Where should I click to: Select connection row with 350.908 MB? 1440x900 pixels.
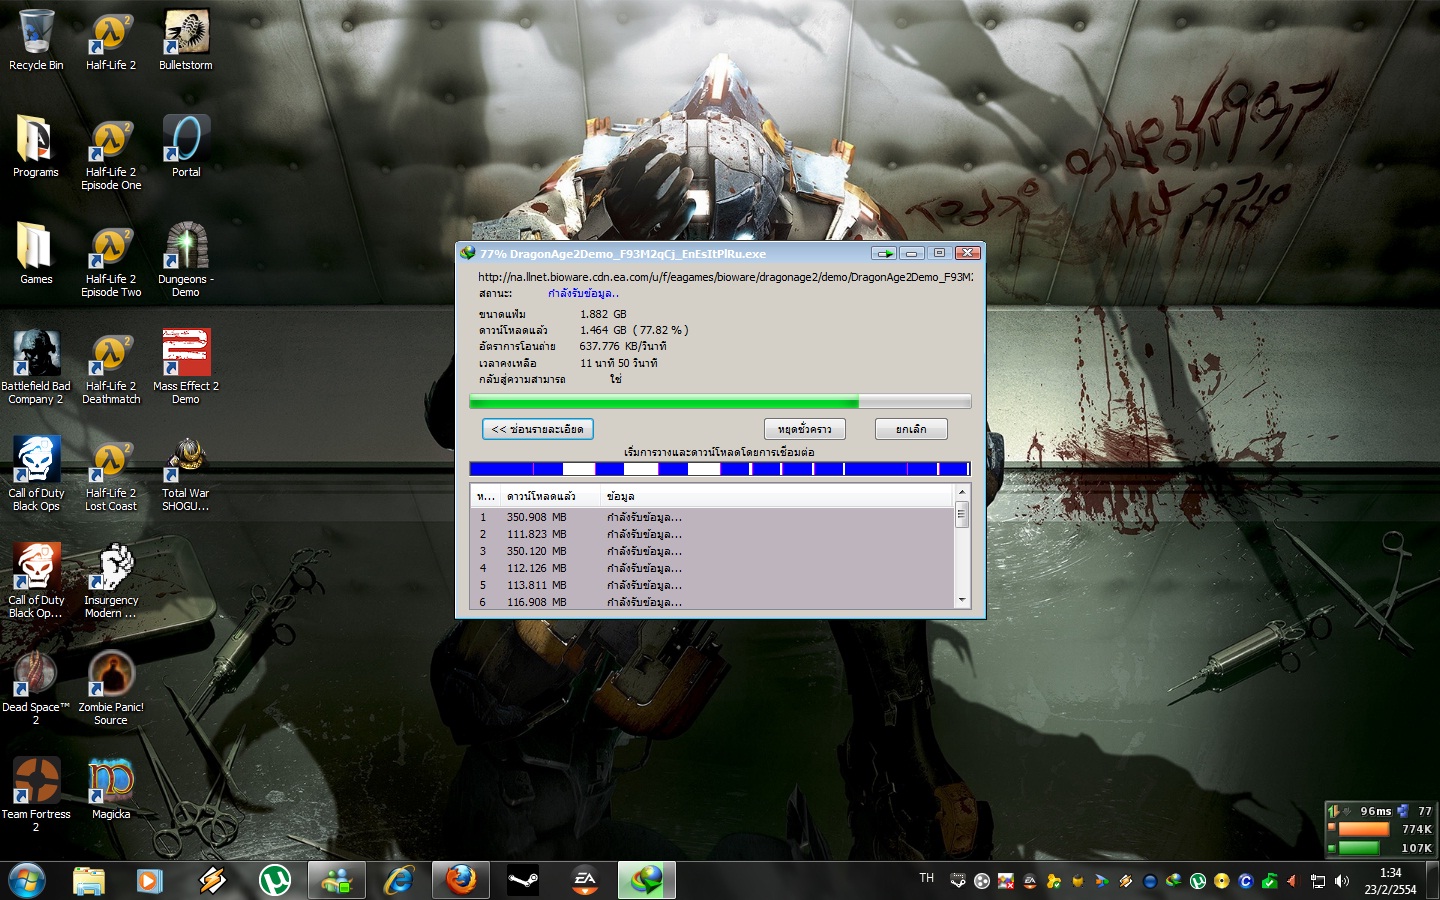(x=712, y=517)
